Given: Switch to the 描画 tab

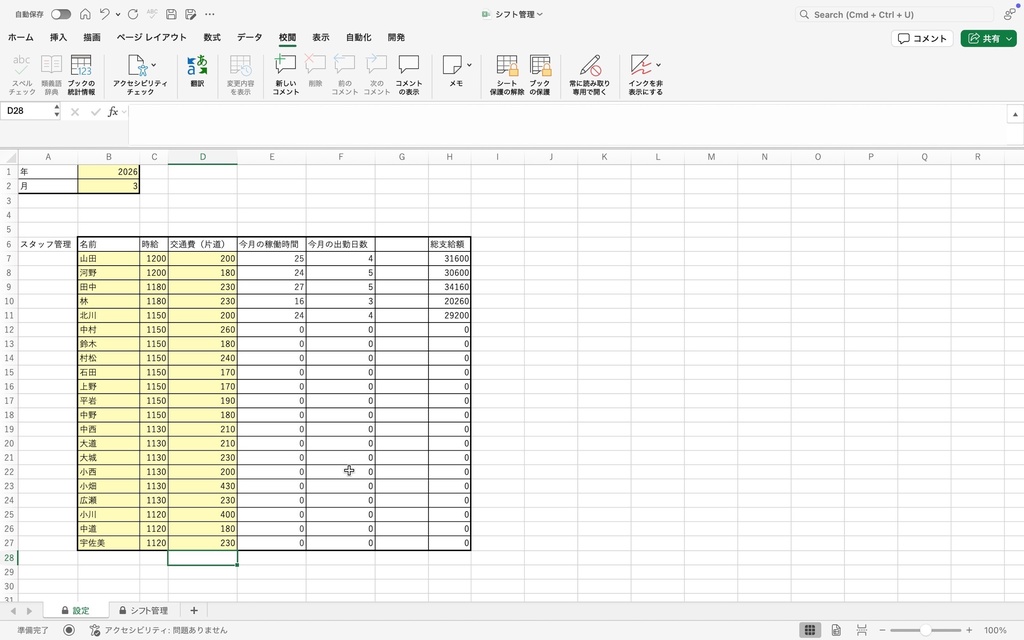Looking at the screenshot, I should (92, 37).
